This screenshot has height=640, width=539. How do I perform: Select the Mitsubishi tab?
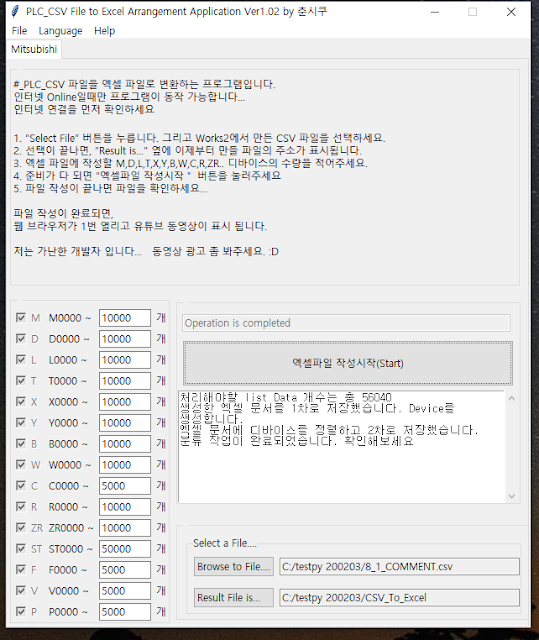pyautogui.click(x=34, y=49)
